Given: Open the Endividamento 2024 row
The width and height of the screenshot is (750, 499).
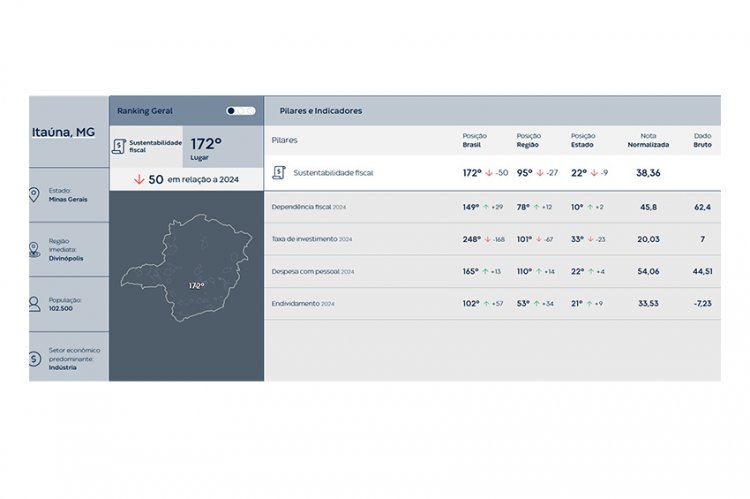Looking at the screenshot, I should click(492, 303).
